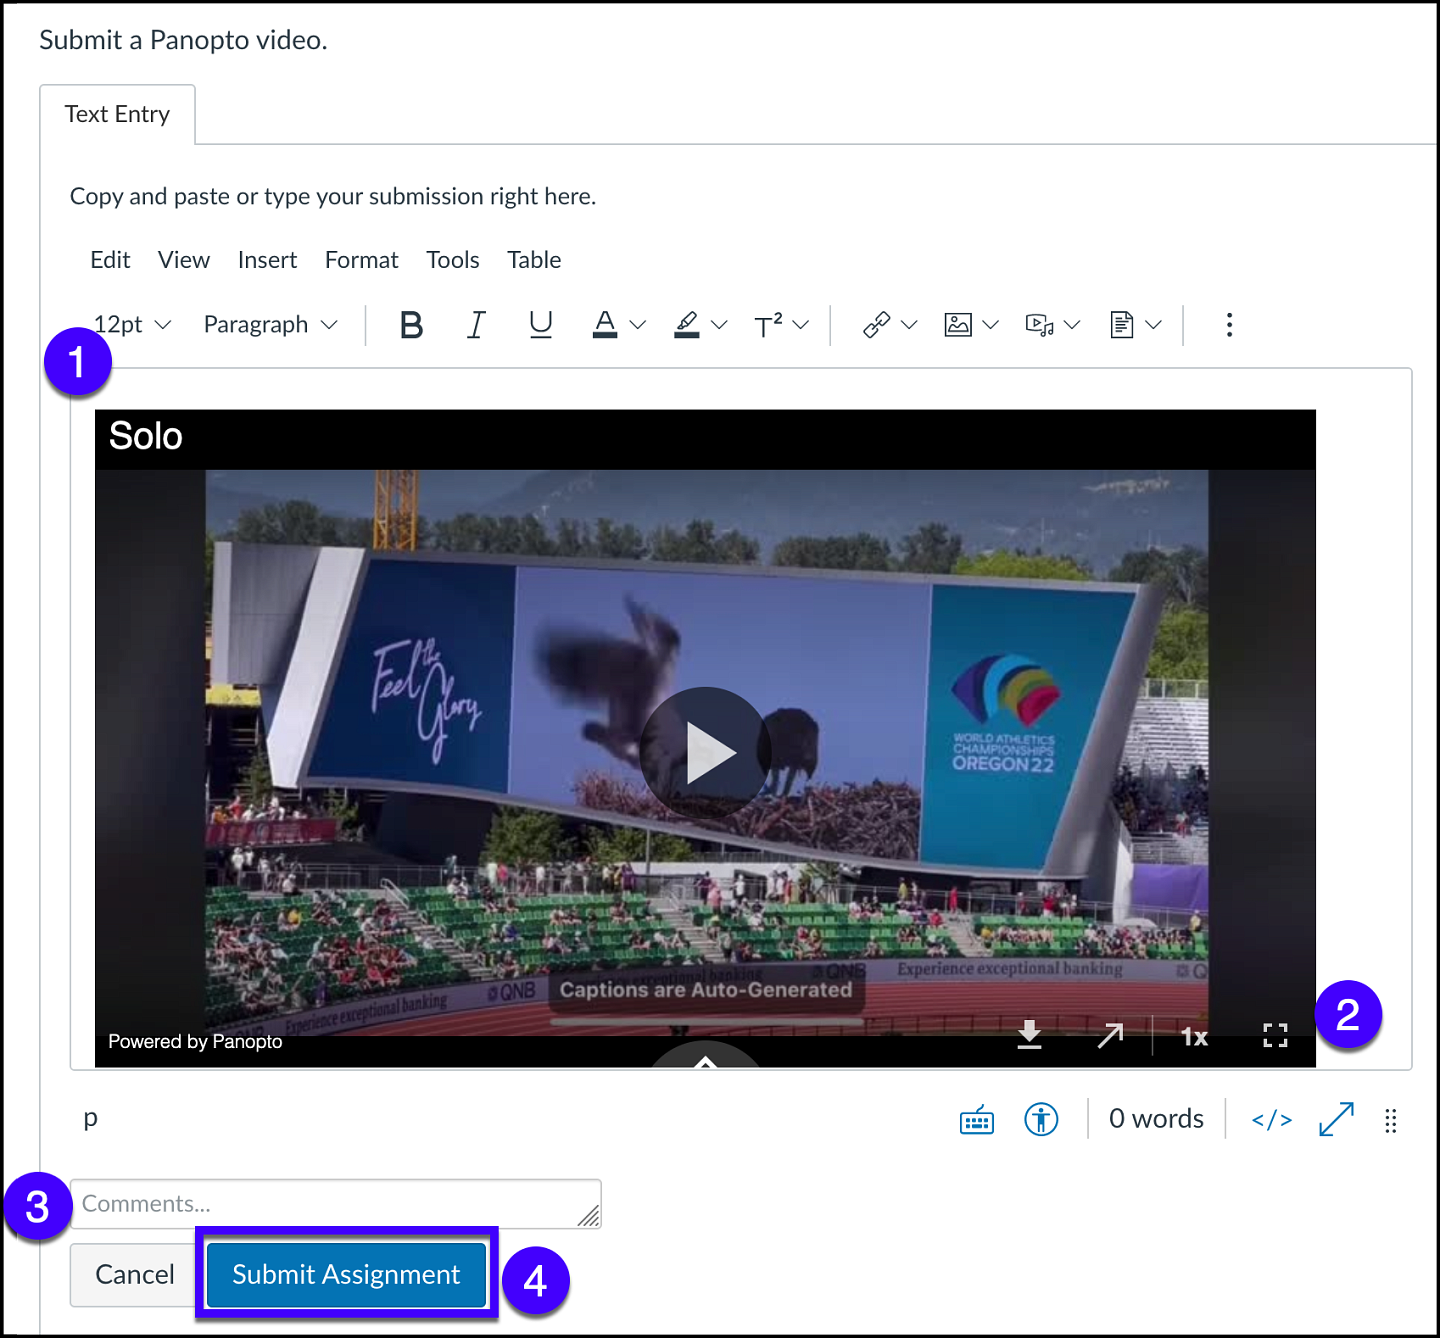Expand the player controls chevron

(706, 1058)
